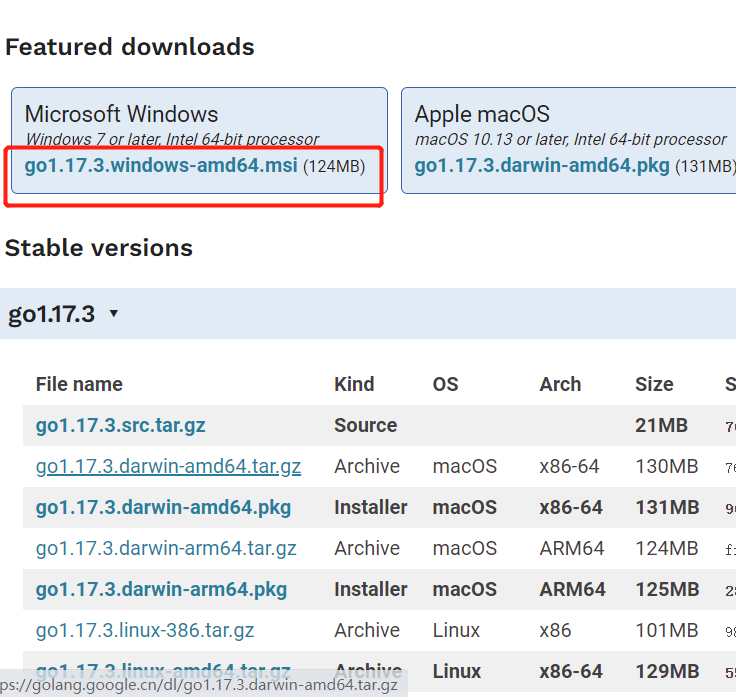Click Installer cell in darwin-amd64.pkg row
736x697 pixels.
coord(371,507)
